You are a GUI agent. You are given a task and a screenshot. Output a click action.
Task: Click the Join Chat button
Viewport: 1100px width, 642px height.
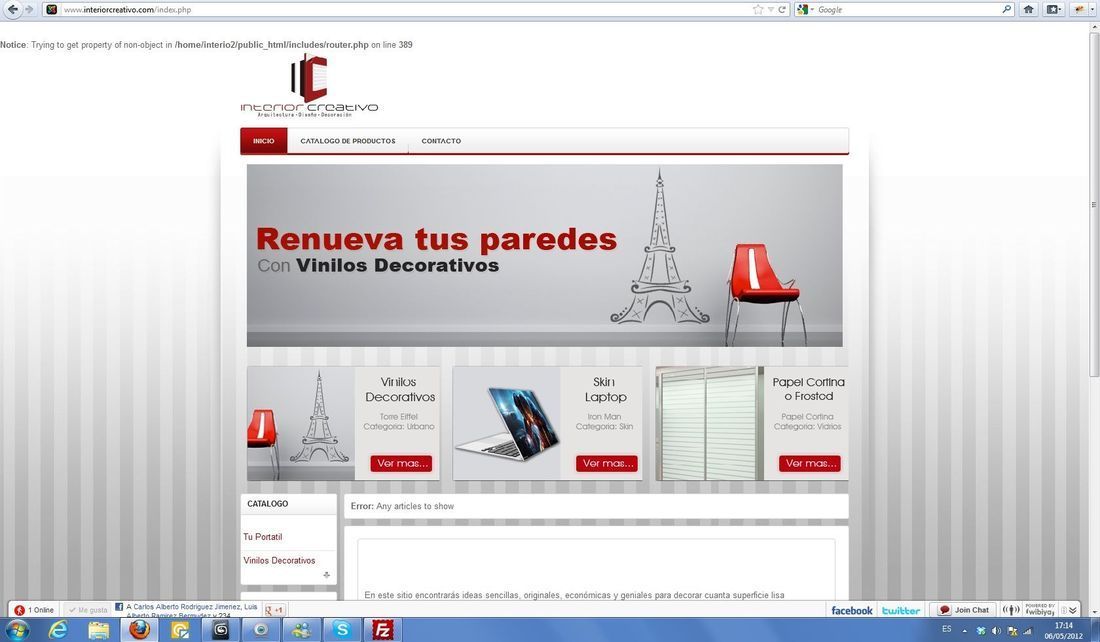click(x=964, y=610)
